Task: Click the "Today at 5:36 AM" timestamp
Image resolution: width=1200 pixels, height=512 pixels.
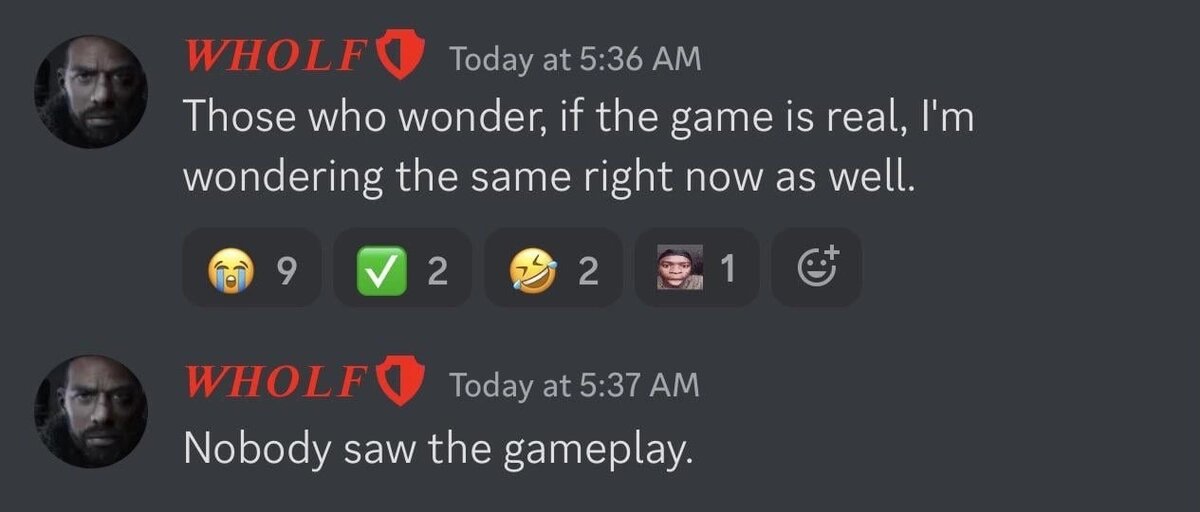Action: coord(575,60)
